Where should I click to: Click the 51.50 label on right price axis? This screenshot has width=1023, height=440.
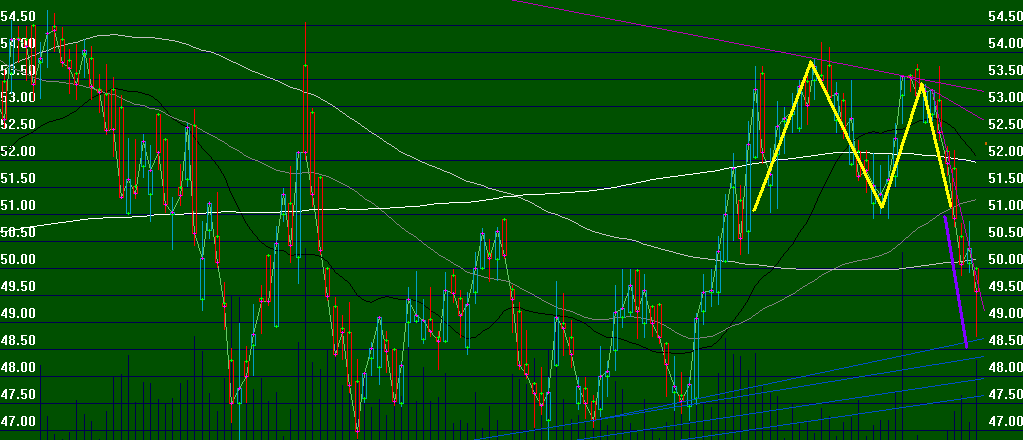point(1005,178)
